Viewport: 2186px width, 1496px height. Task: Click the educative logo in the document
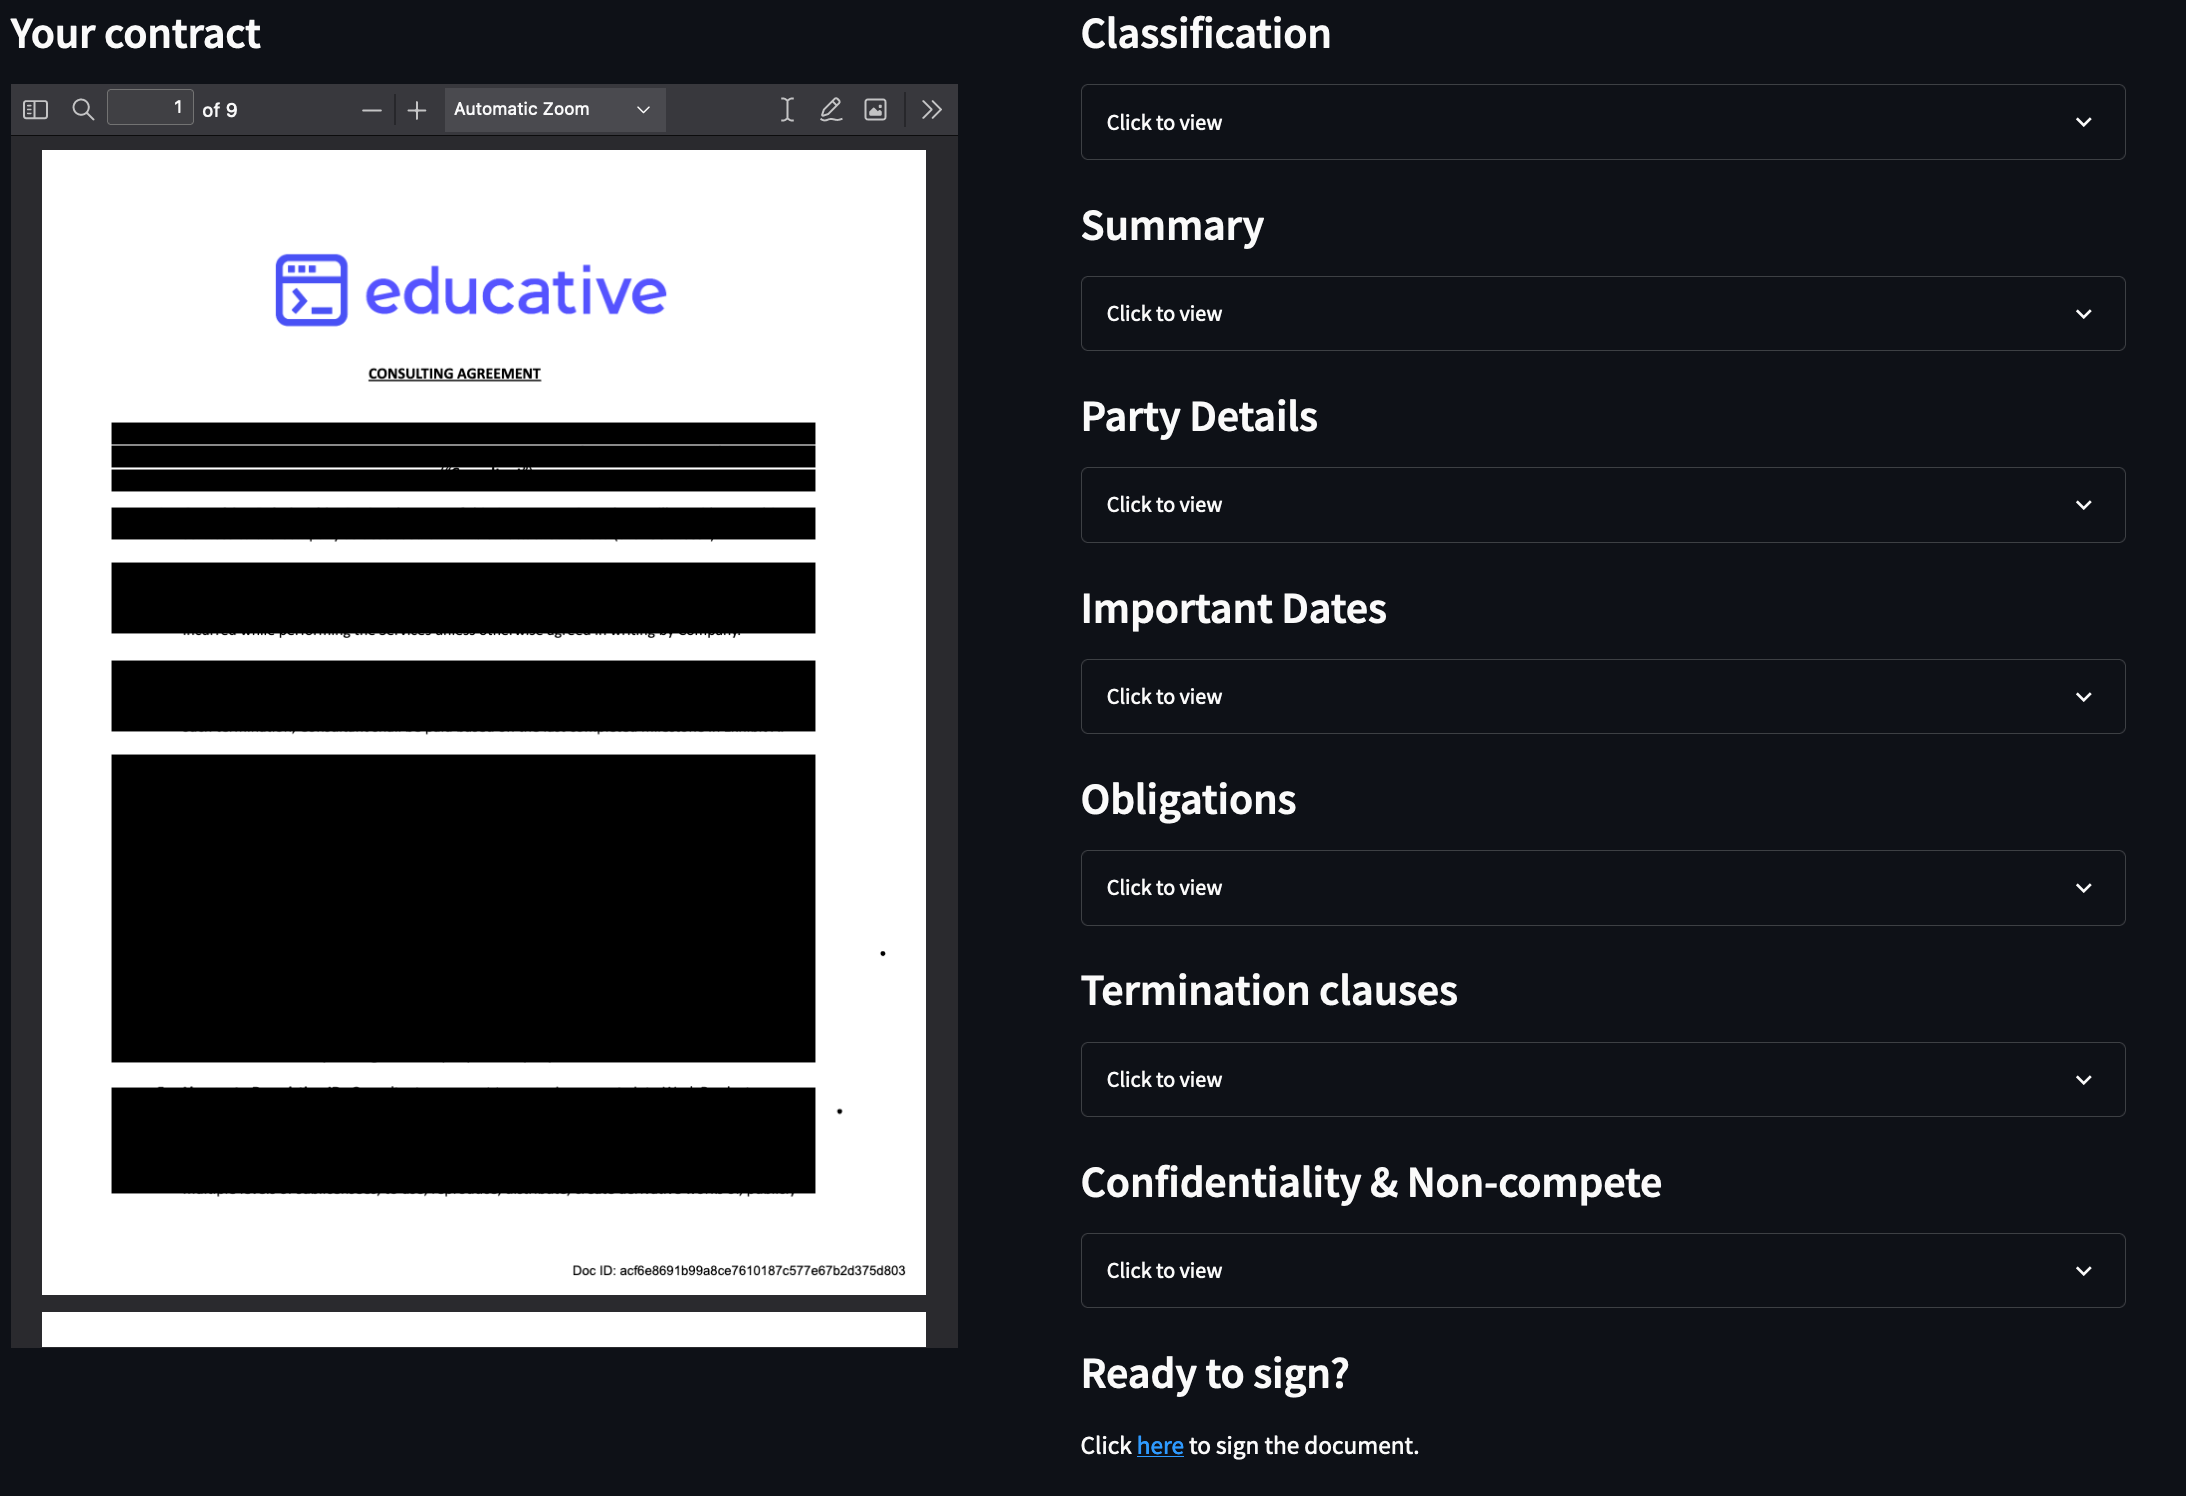(471, 291)
